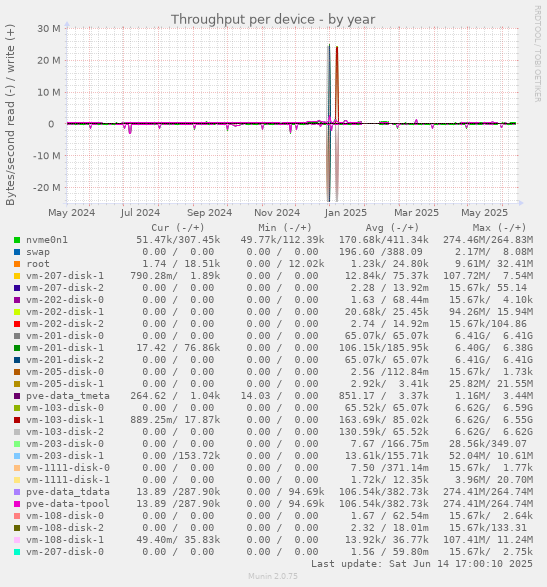The image size is (547, 587).
Task: Click the 'vm-201-disk-0' label
Action: 65,336
